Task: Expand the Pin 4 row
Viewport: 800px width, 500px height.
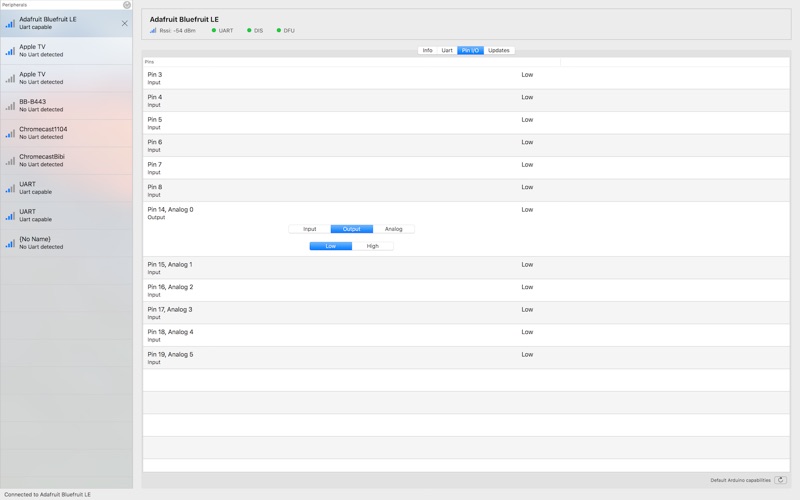Action: 466,101
